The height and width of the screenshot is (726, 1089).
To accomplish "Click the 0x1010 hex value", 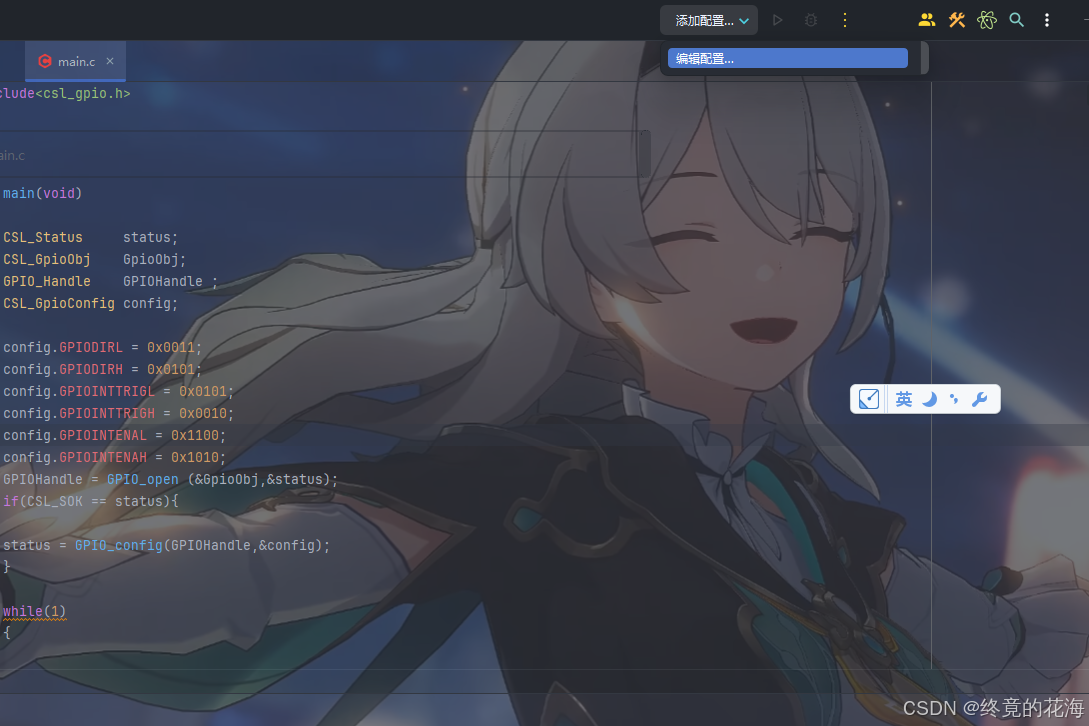I will coord(195,458).
